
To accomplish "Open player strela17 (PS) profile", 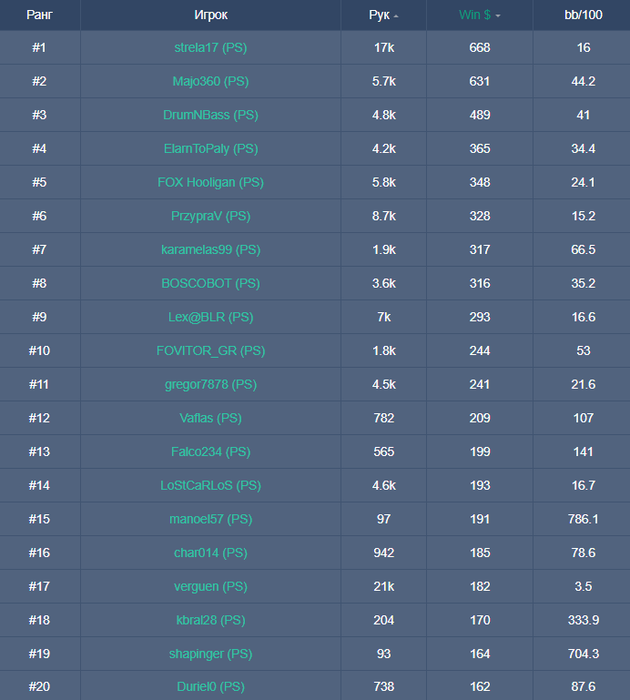I will click(211, 47).
